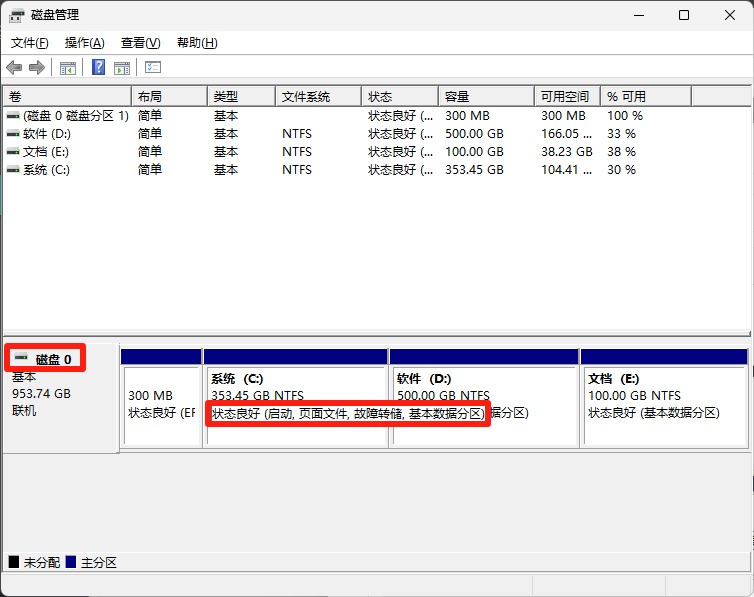This screenshot has height=597, width=754.
Task: Click the Disk Management title bar icon
Action: click(16, 15)
